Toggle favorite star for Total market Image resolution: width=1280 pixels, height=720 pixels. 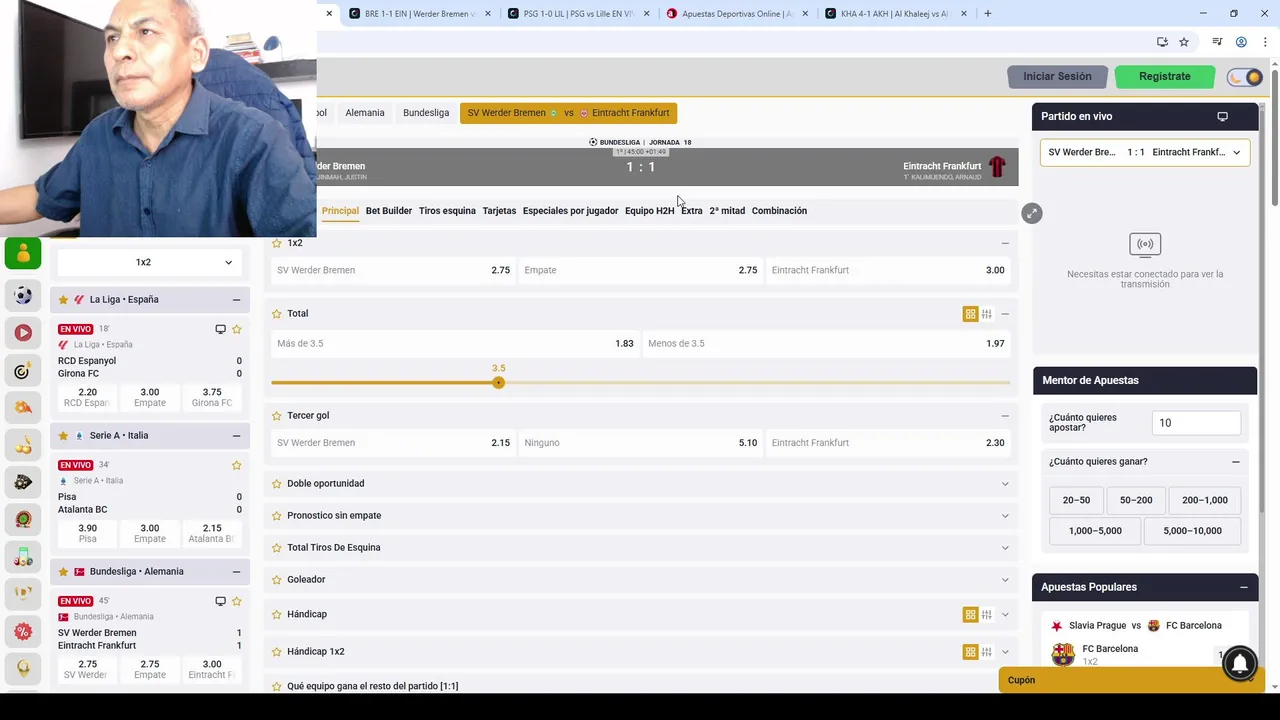coord(277,314)
